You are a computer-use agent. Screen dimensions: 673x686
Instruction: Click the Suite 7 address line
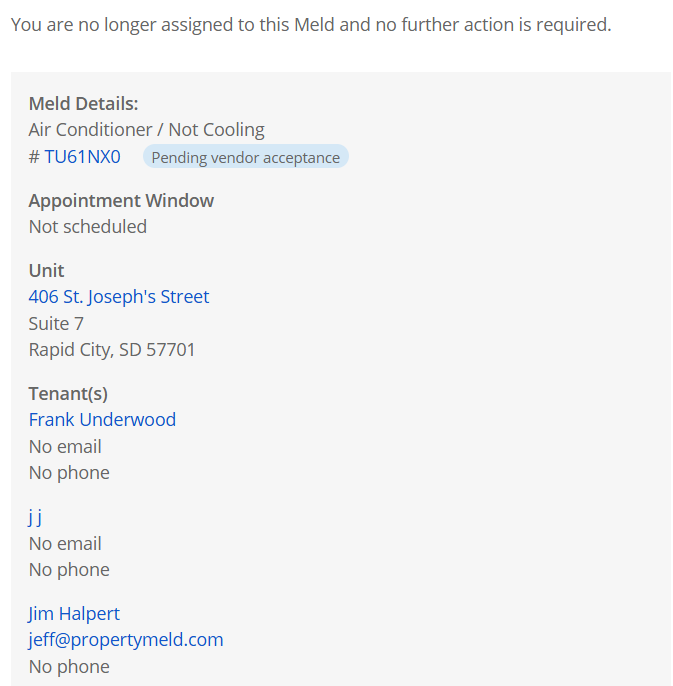56,324
